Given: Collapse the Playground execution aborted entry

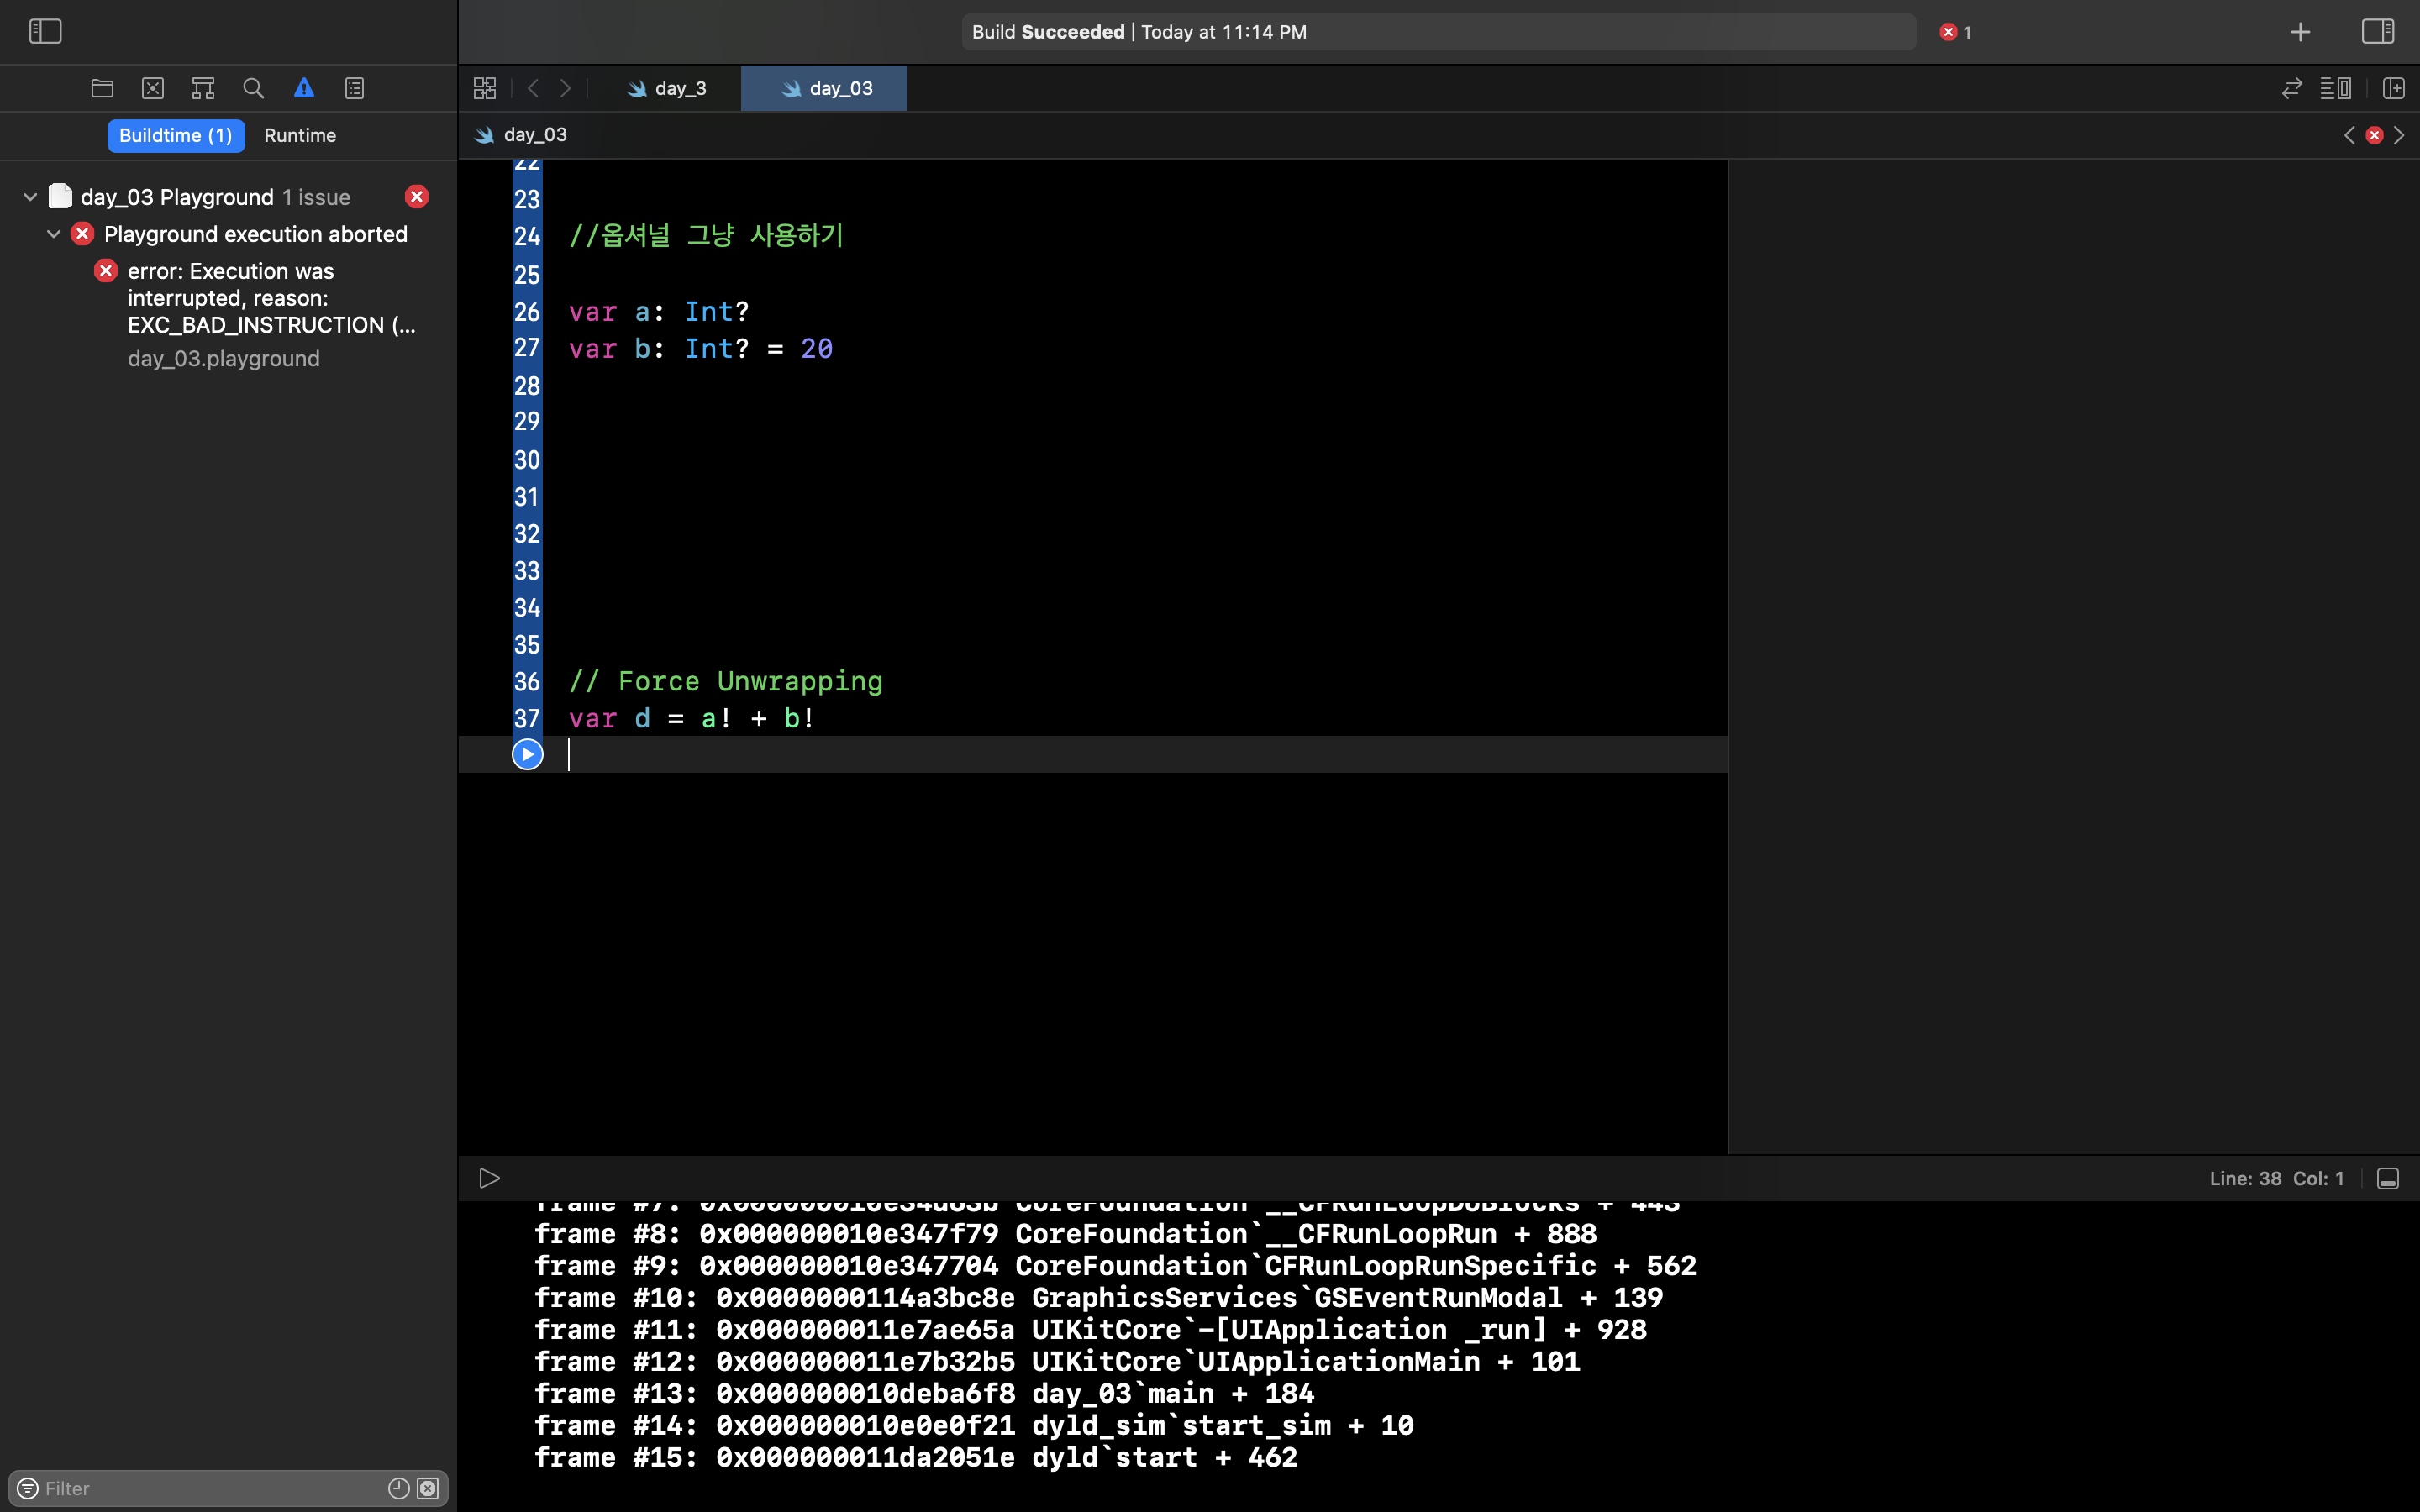Looking at the screenshot, I should click(x=54, y=234).
